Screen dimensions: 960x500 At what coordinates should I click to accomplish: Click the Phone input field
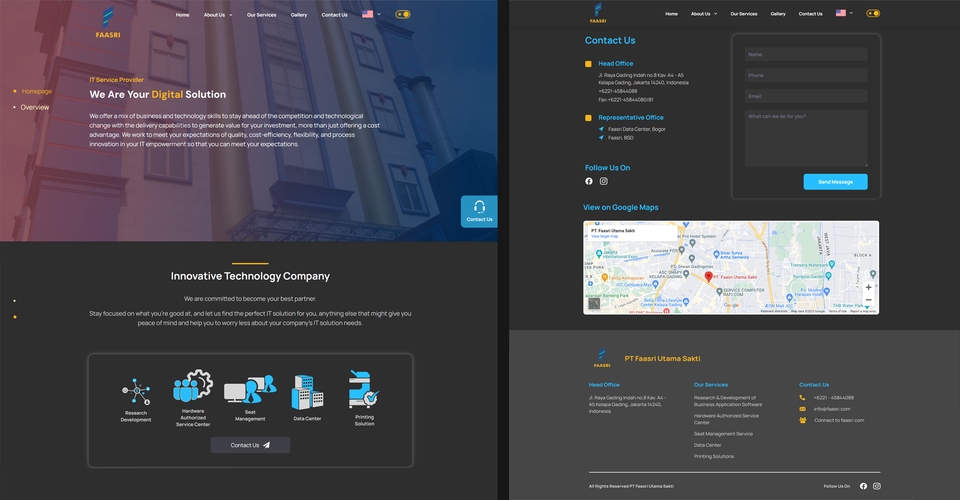806,75
